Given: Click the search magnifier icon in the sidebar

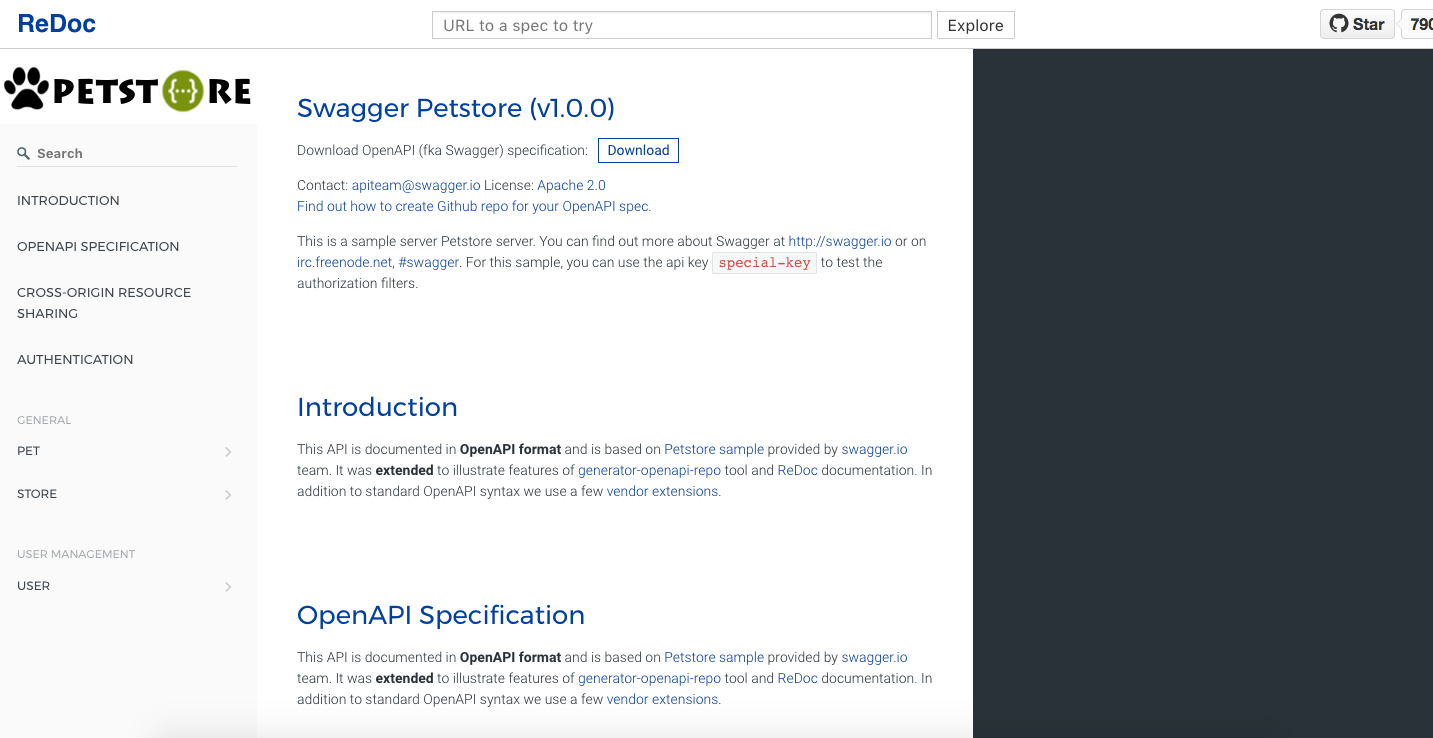Looking at the screenshot, I should tap(22, 152).
